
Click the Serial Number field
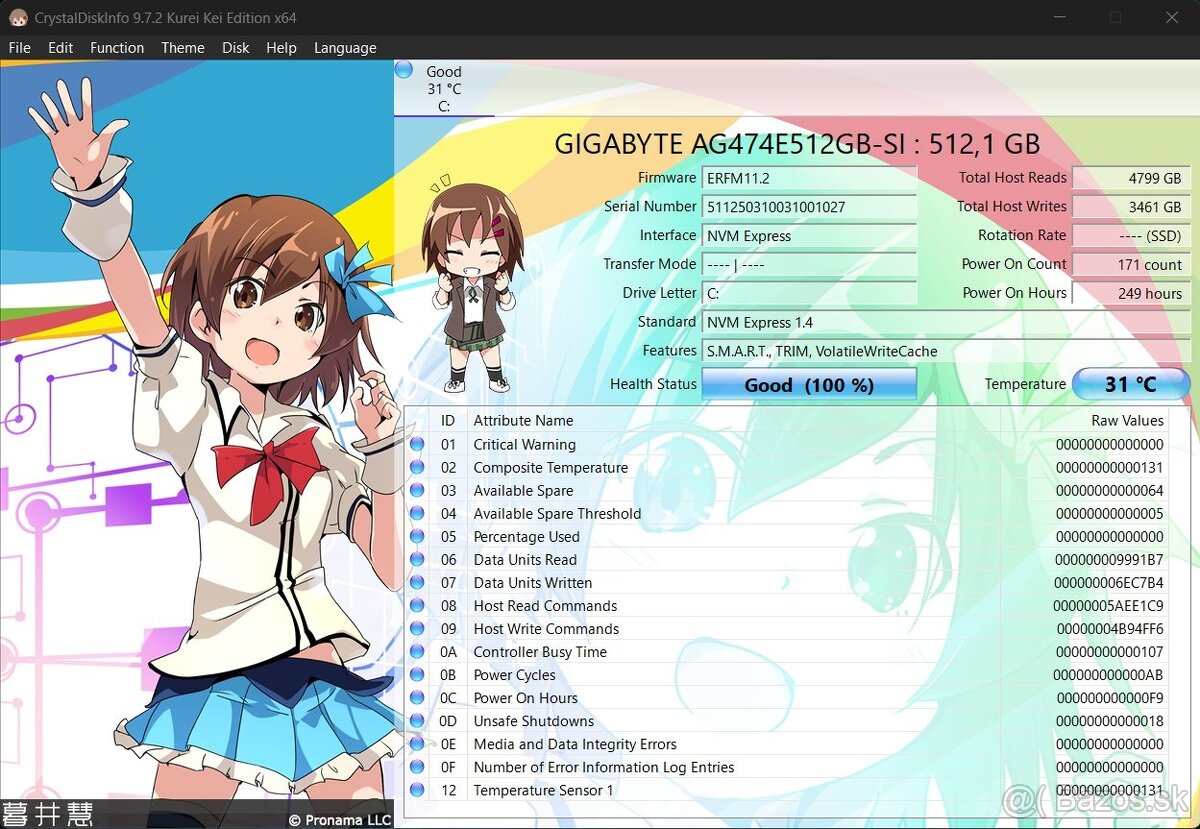coord(810,207)
